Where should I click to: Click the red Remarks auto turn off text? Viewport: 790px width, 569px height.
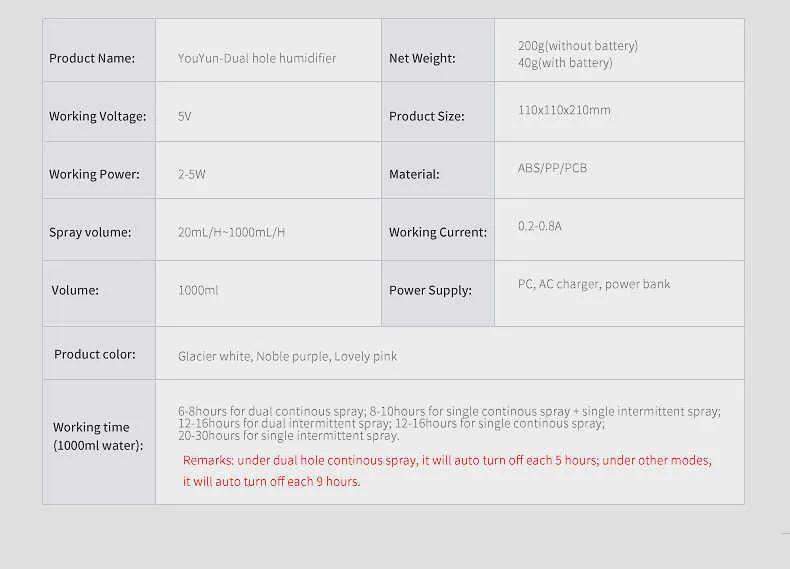point(447,471)
